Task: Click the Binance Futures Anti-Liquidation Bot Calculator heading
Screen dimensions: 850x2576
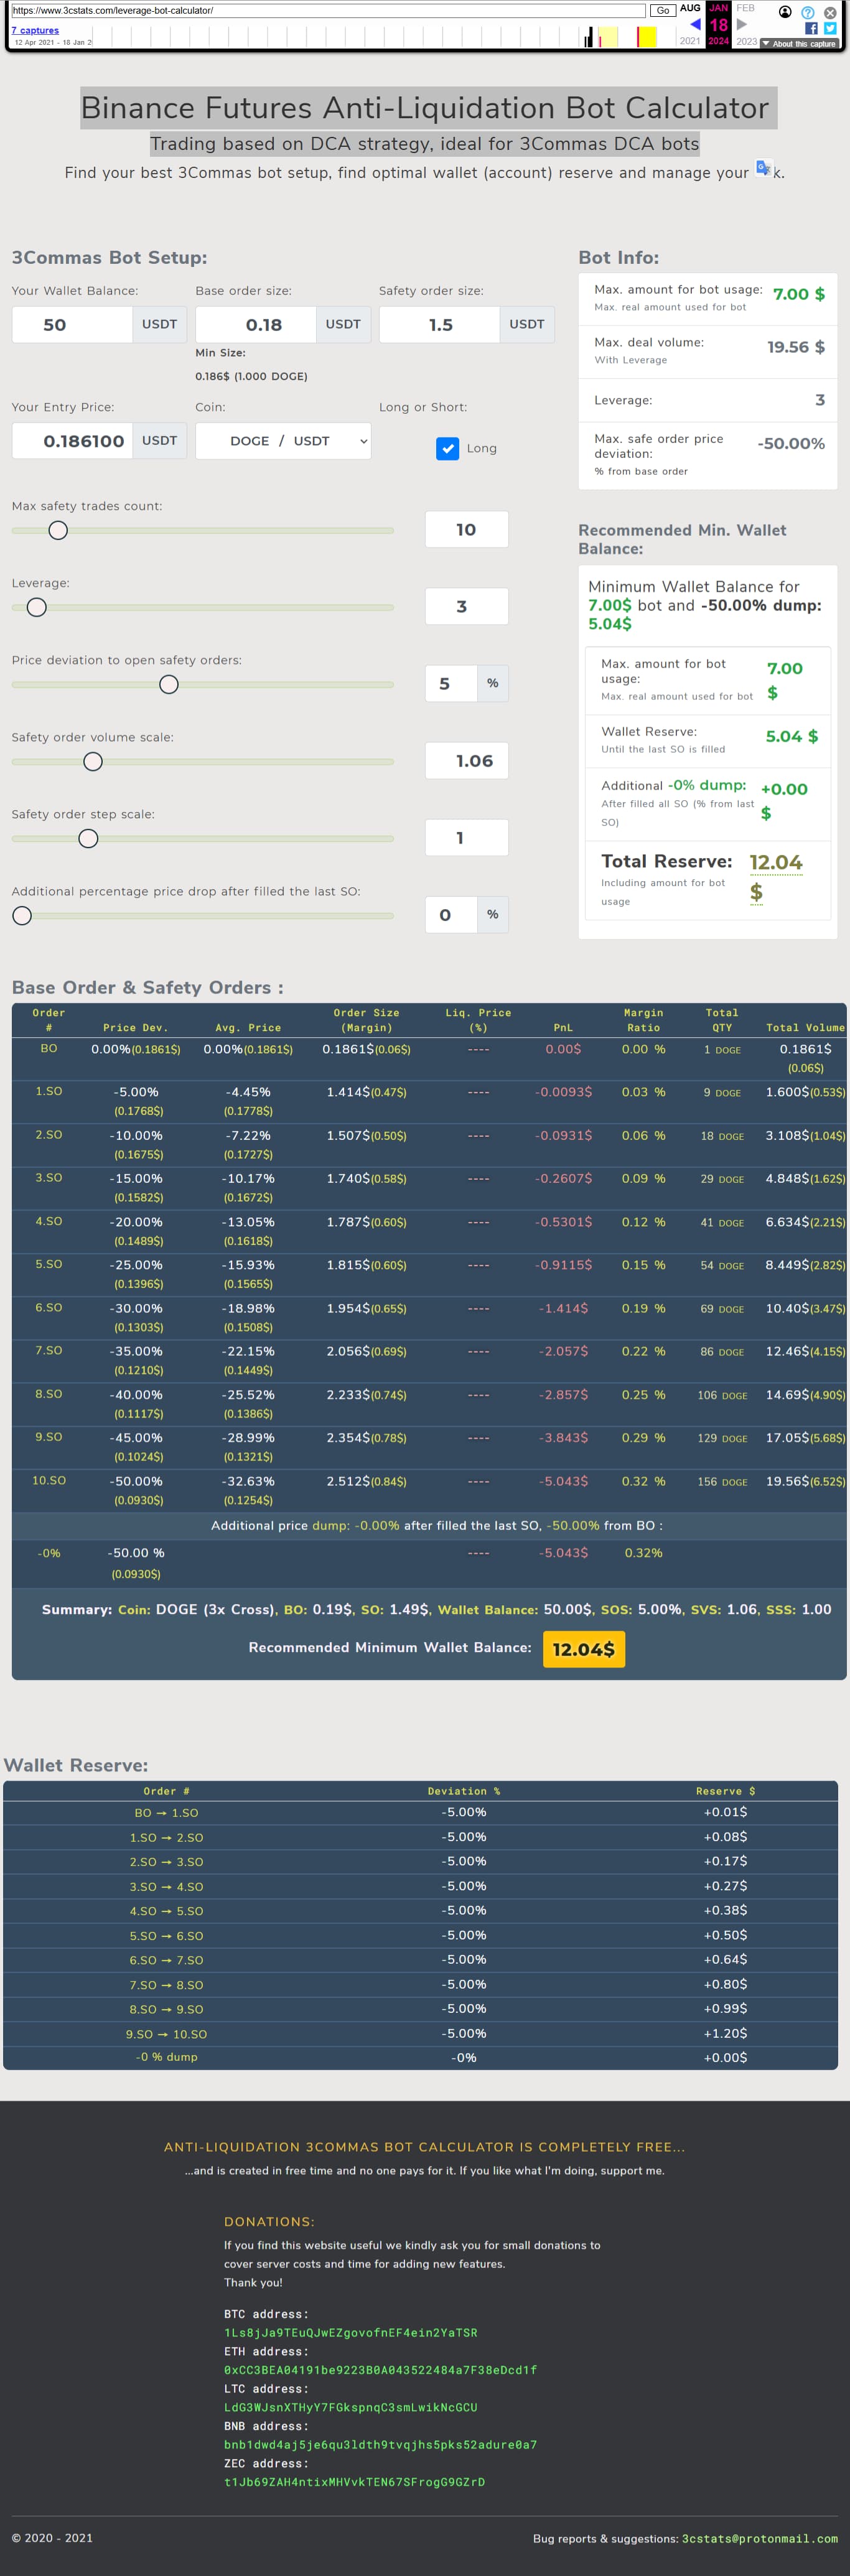Action: (425, 107)
